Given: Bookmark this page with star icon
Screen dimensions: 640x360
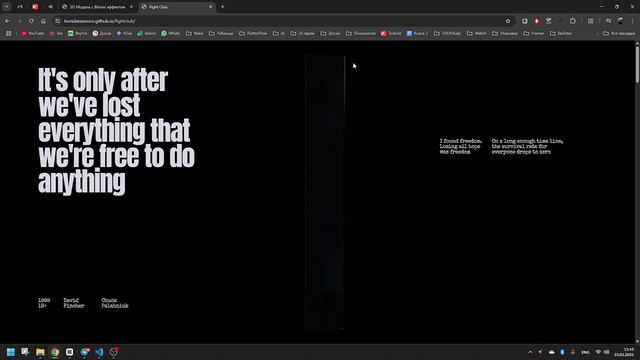Looking at the screenshot, I should pyautogui.click(x=508, y=21).
